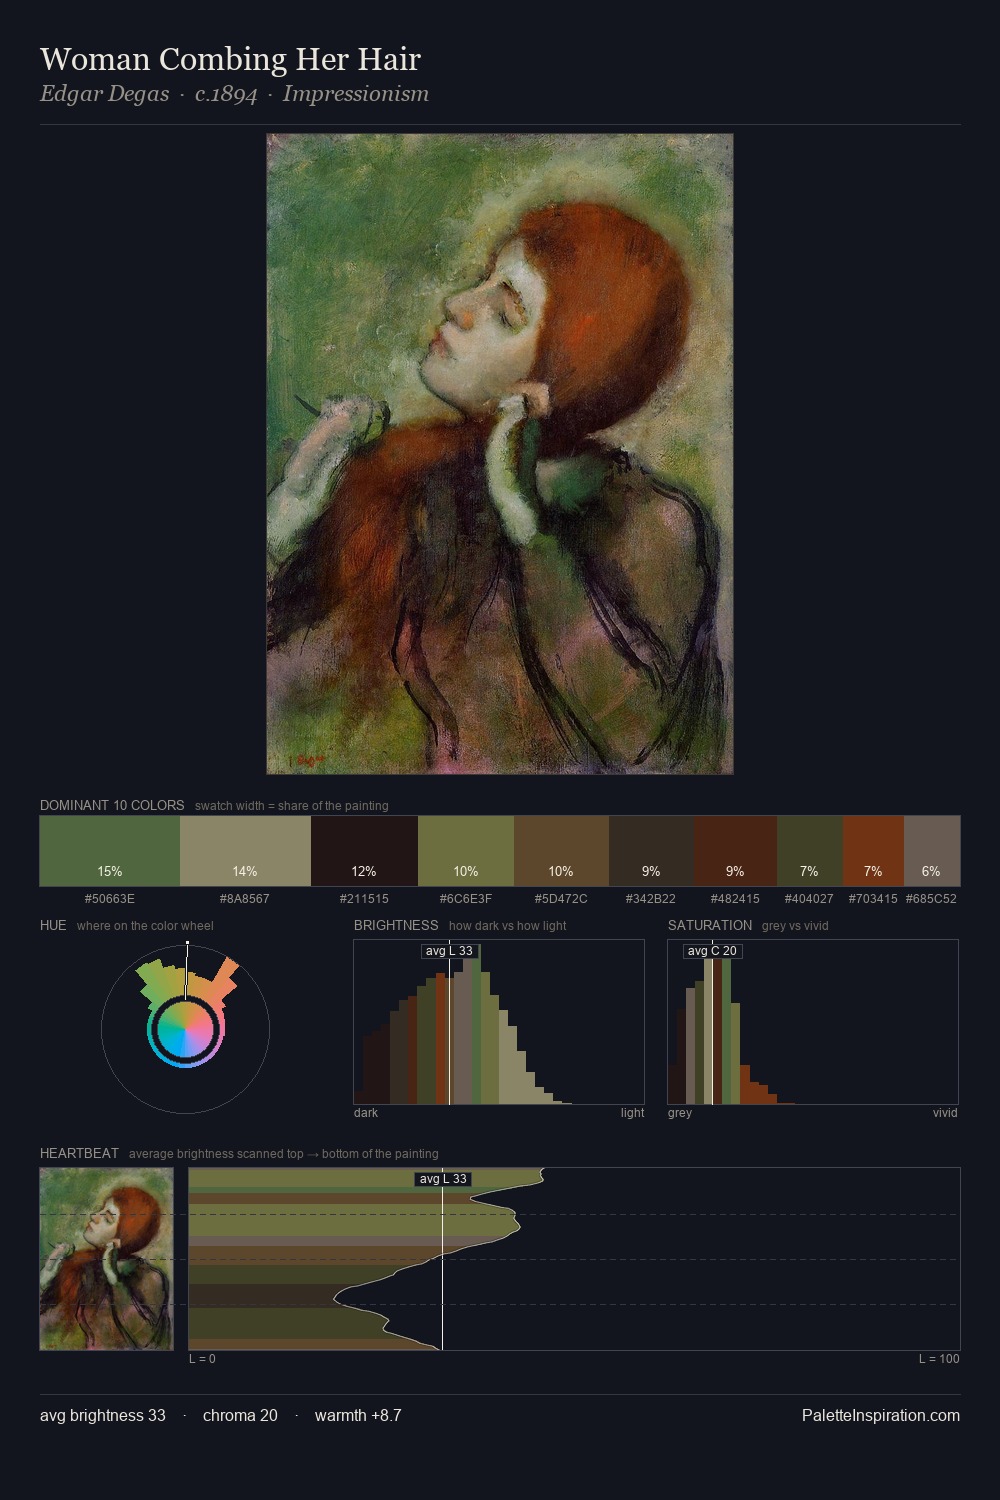This screenshot has height=1500, width=1000.
Task: Click the 'avg L 33' brightness histogram label
Action: point(449,951)
